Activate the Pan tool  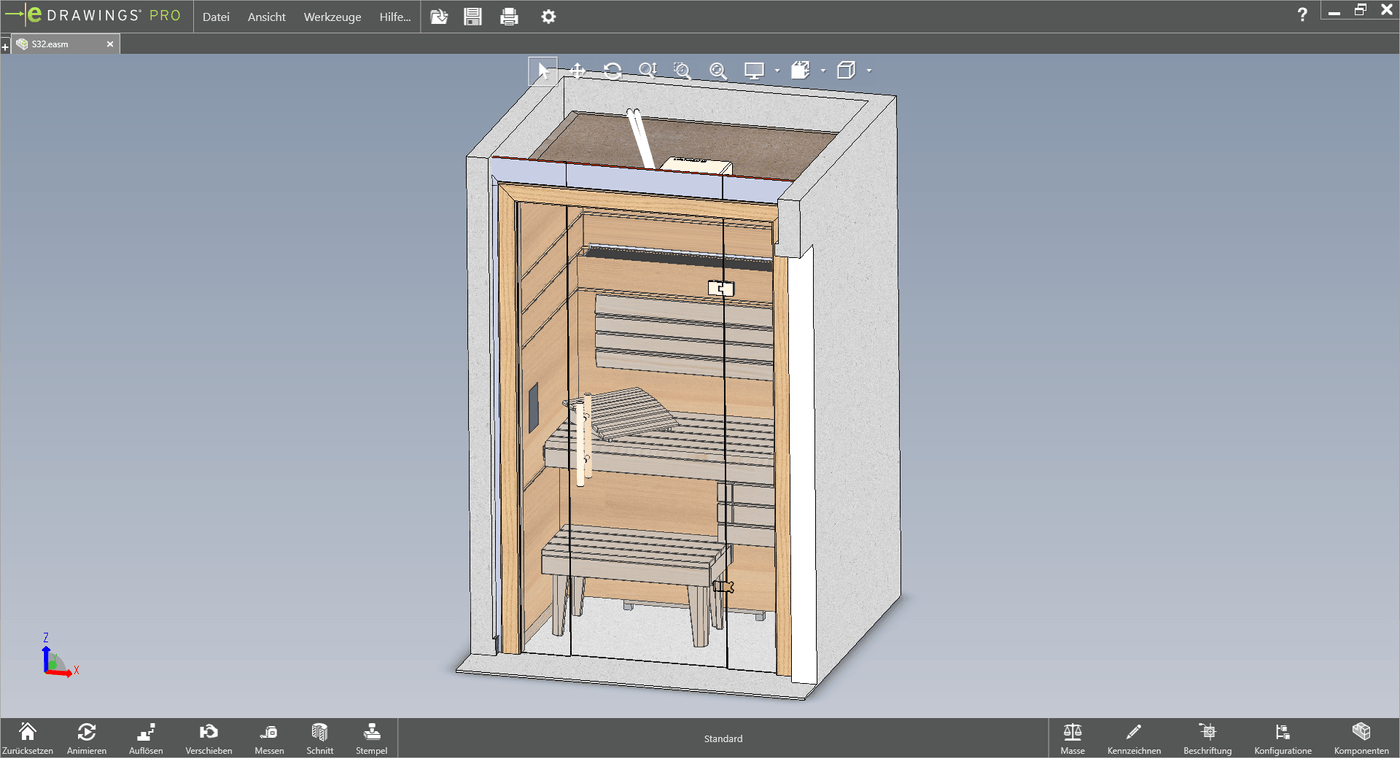click(577, 70)
